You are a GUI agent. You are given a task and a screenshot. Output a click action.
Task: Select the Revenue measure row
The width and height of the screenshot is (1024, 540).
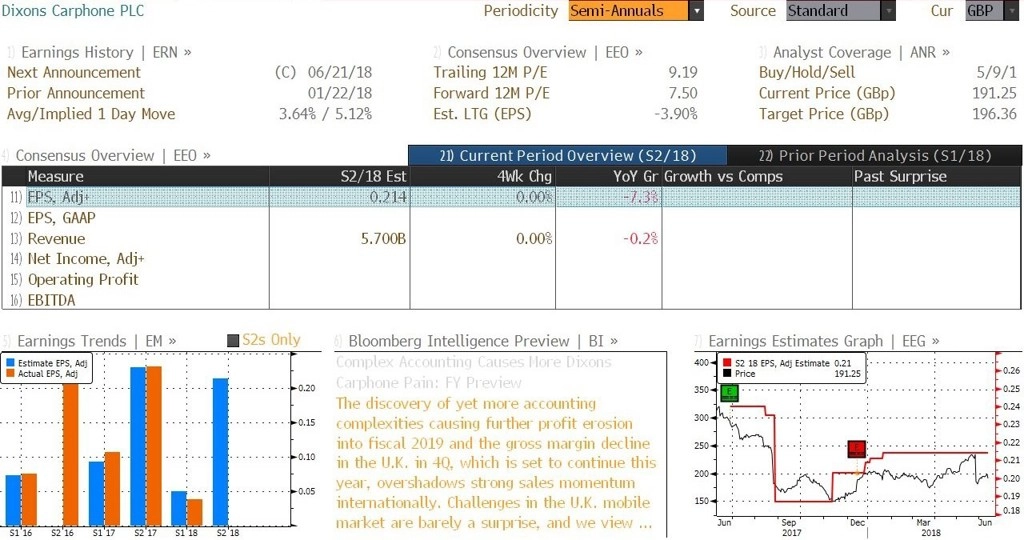click(511, 238)
